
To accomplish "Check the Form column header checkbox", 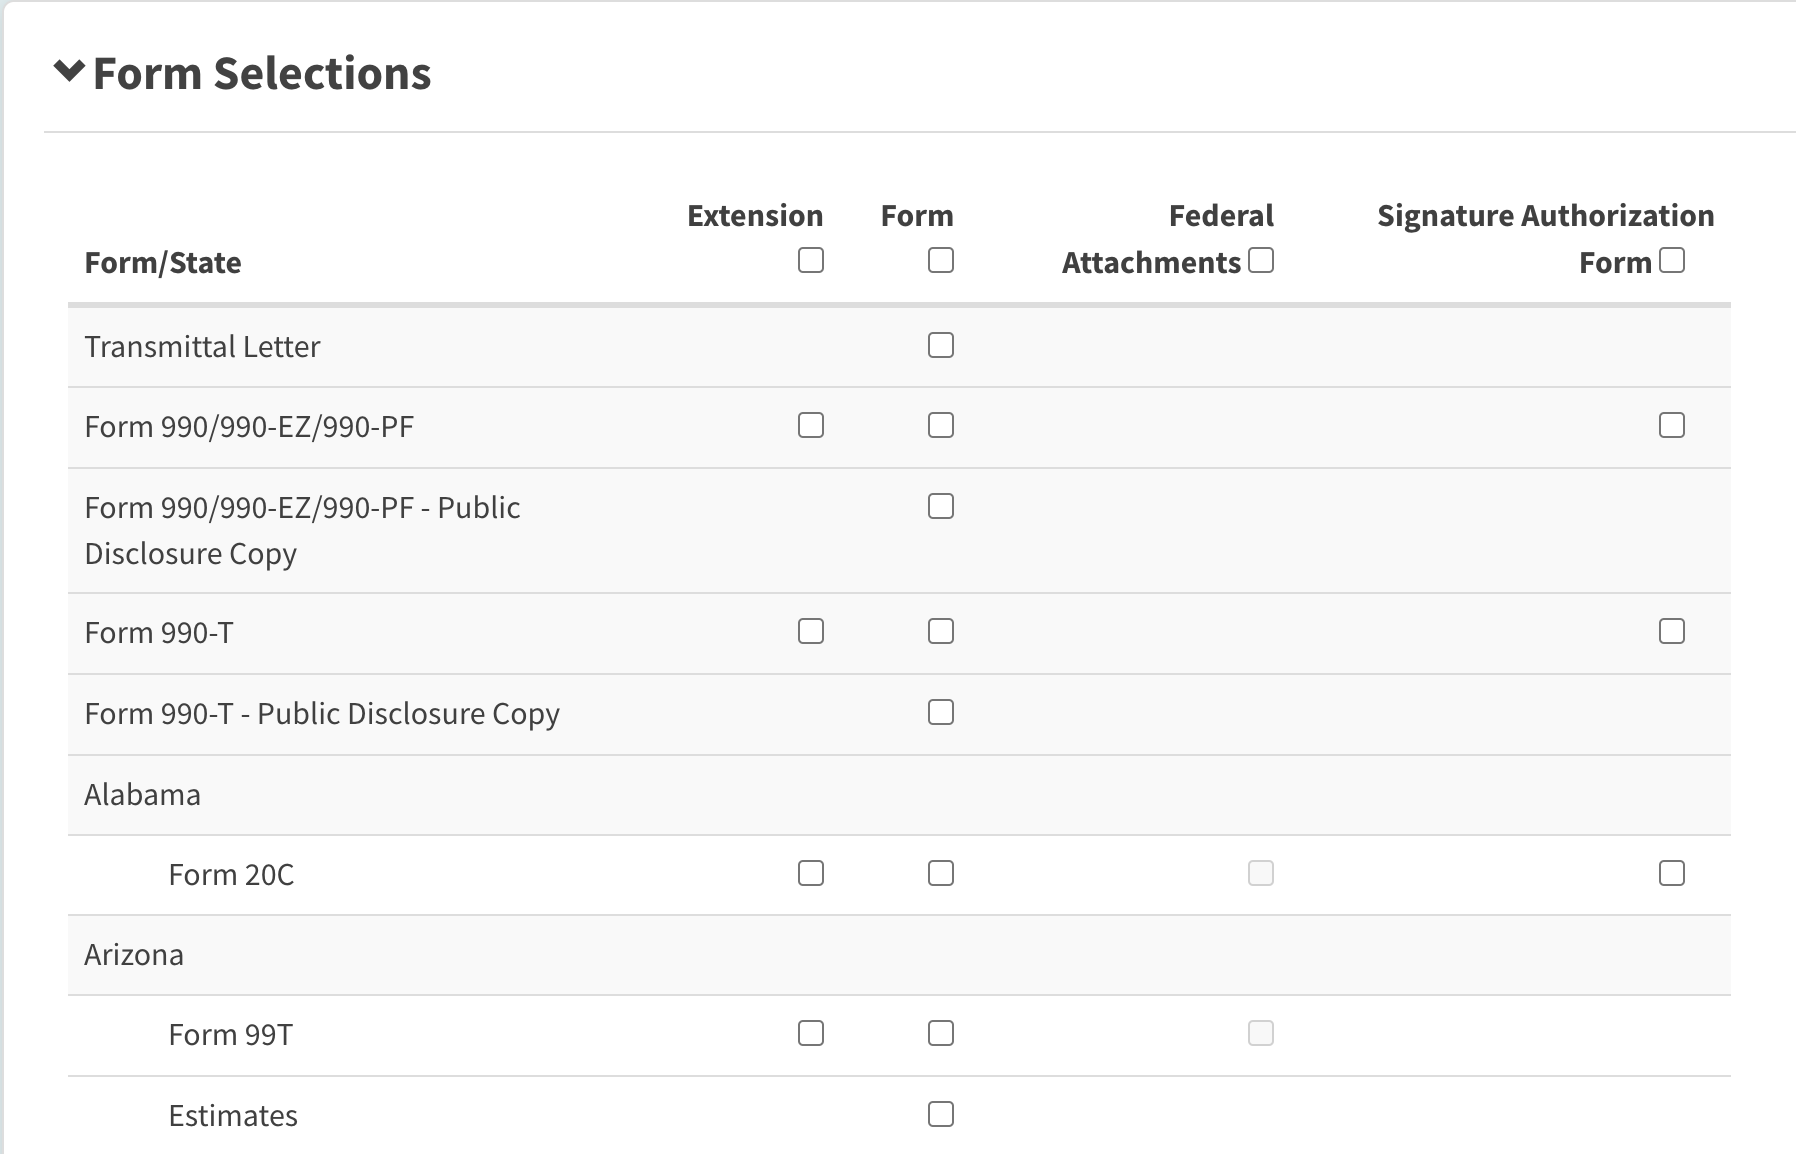I will pos(941,261).
